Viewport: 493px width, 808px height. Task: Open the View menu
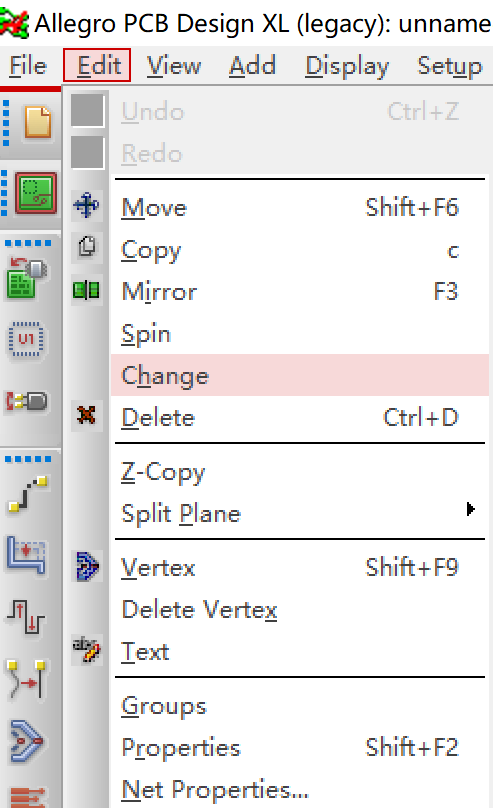tap(174, 66)
